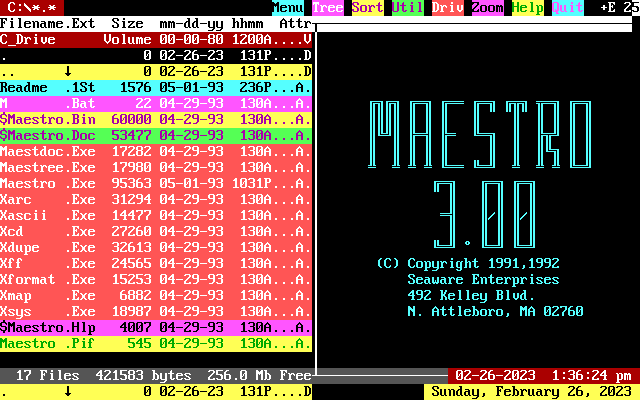The height and width of the screenshot is (400, 640).
Task: Select the $Maestro.Doc file
Action: (x=156, y=136)
